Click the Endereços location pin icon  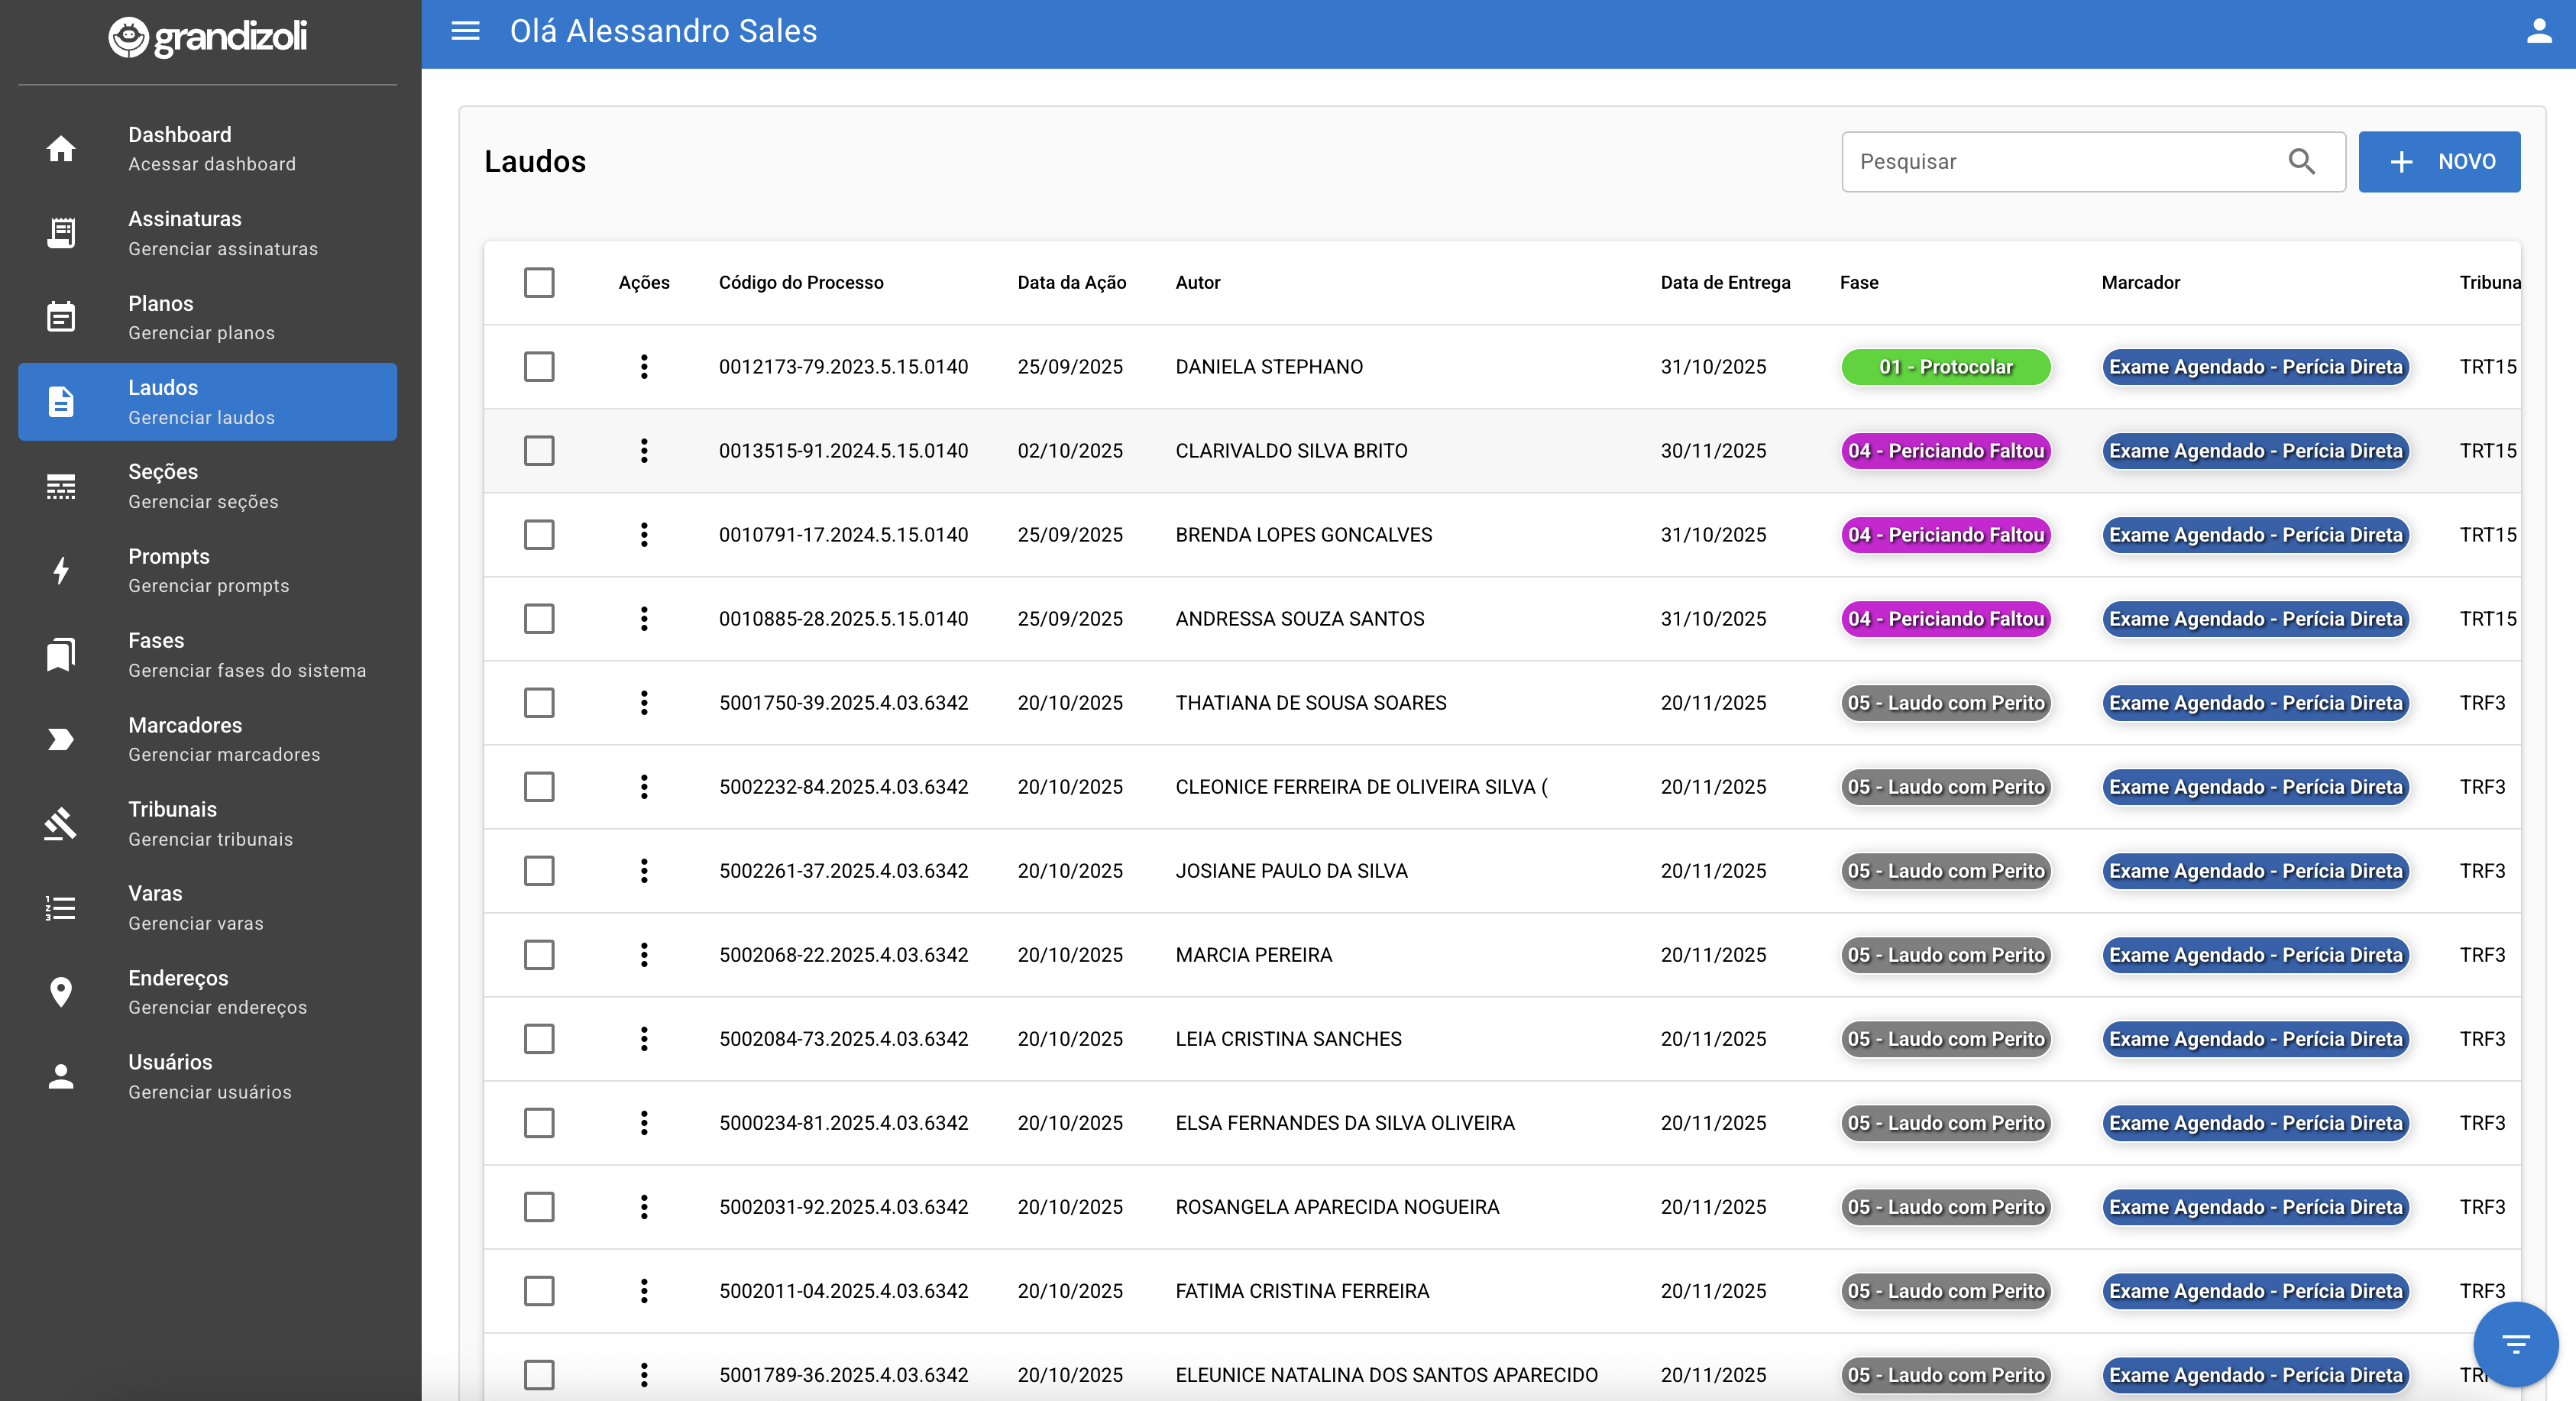(61, 992)
